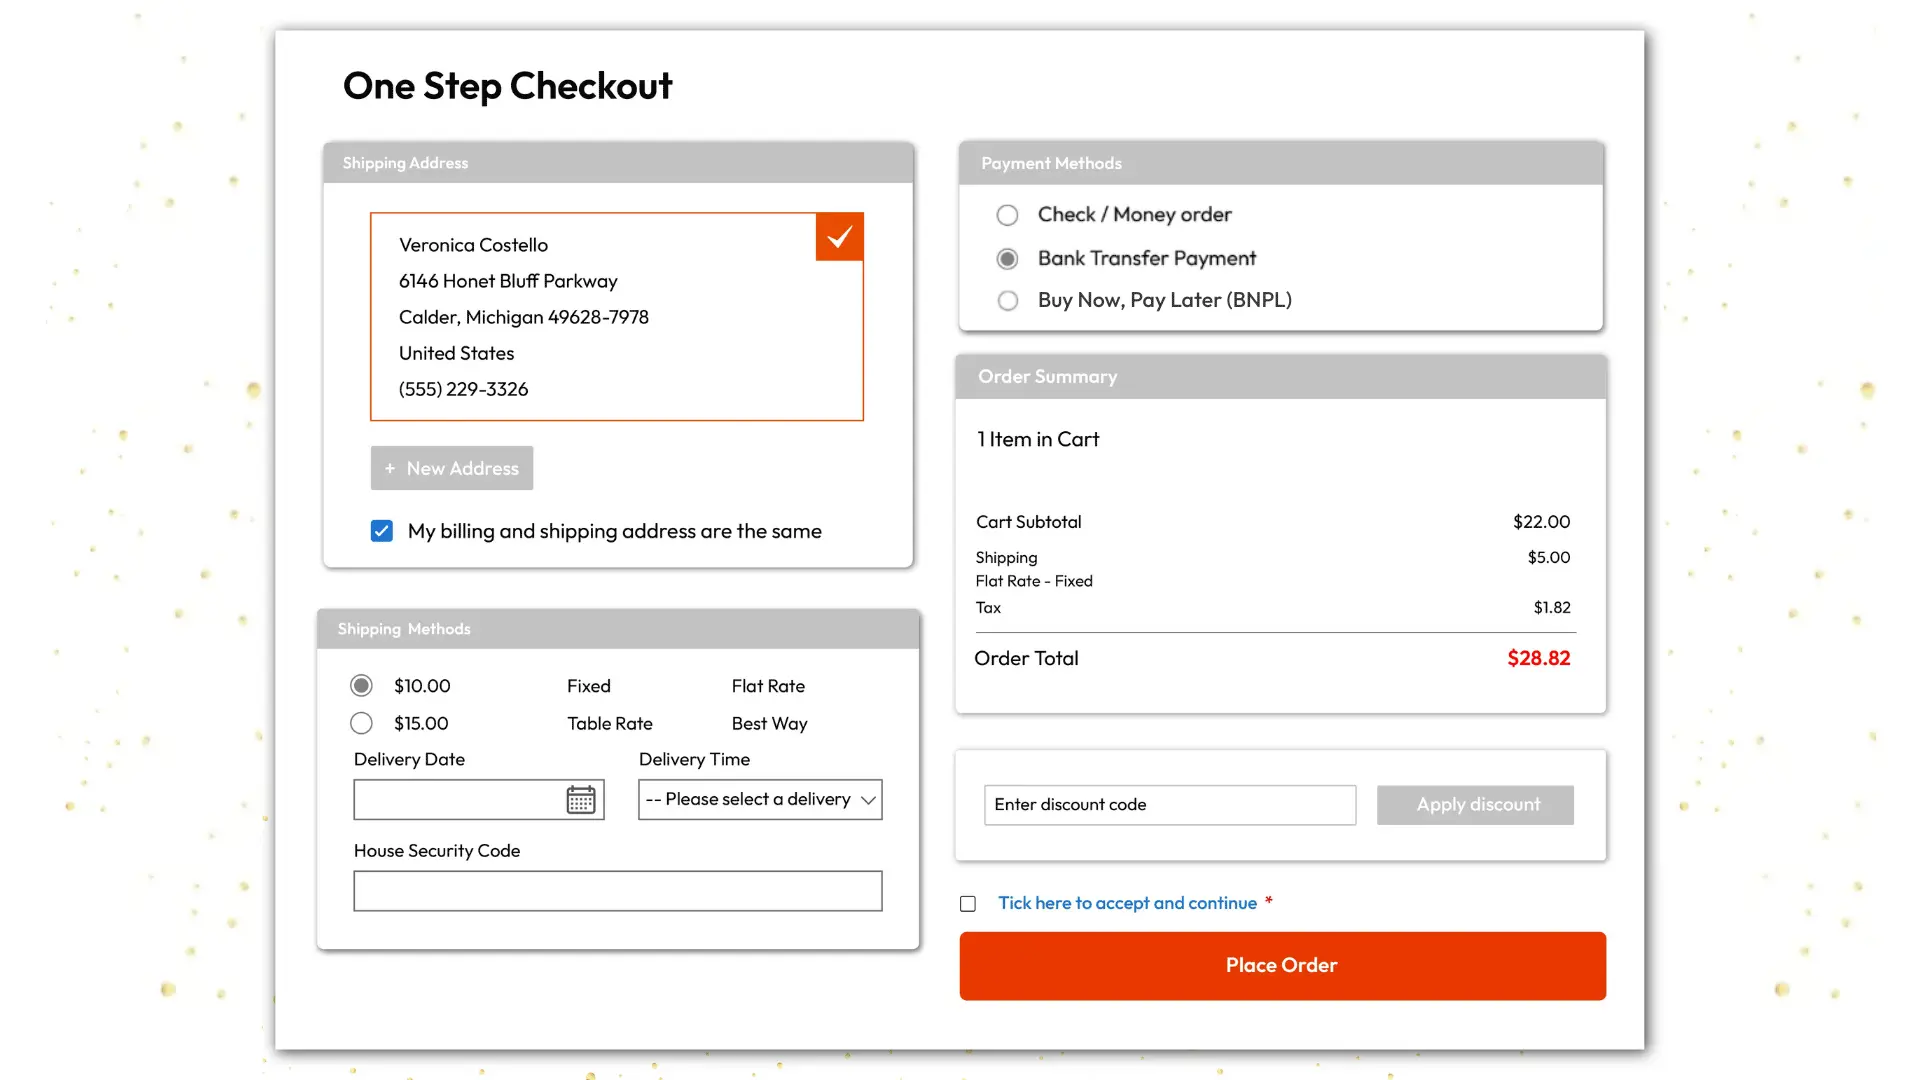Select the Check / Money order payment option
This screenshot has width=1920, height=1080.
[x=1007, y=214]
